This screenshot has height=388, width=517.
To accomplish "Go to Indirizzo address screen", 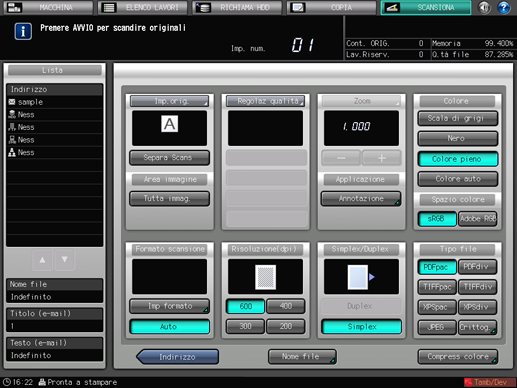I will click(178, 357).
